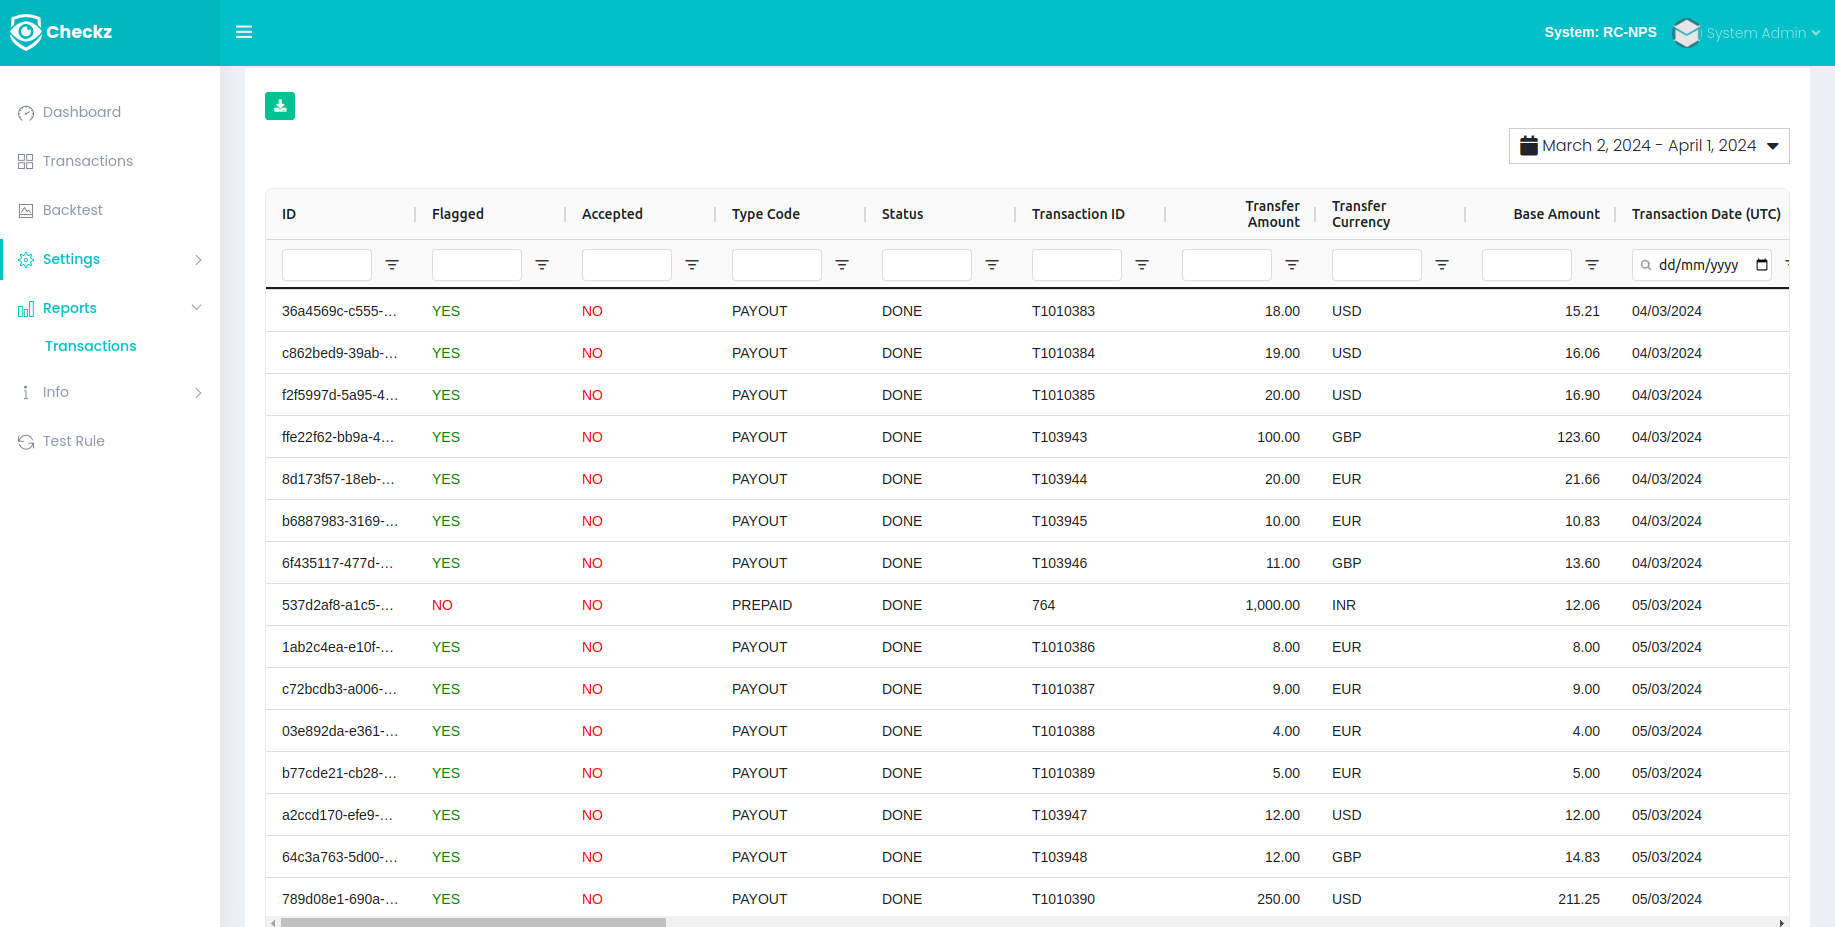Click transaction ID 764 cell
The height and width of the screenshot is (927, 1835).
pos(1043,605)
